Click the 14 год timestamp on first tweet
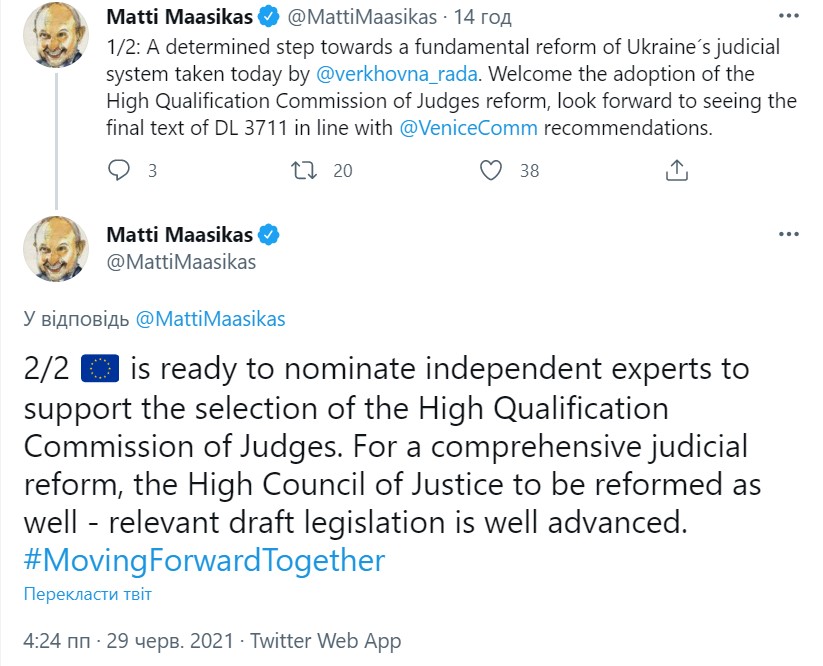The height and width of the screenshot is (666, 823). pyautogui.click(x=482, y=17)
